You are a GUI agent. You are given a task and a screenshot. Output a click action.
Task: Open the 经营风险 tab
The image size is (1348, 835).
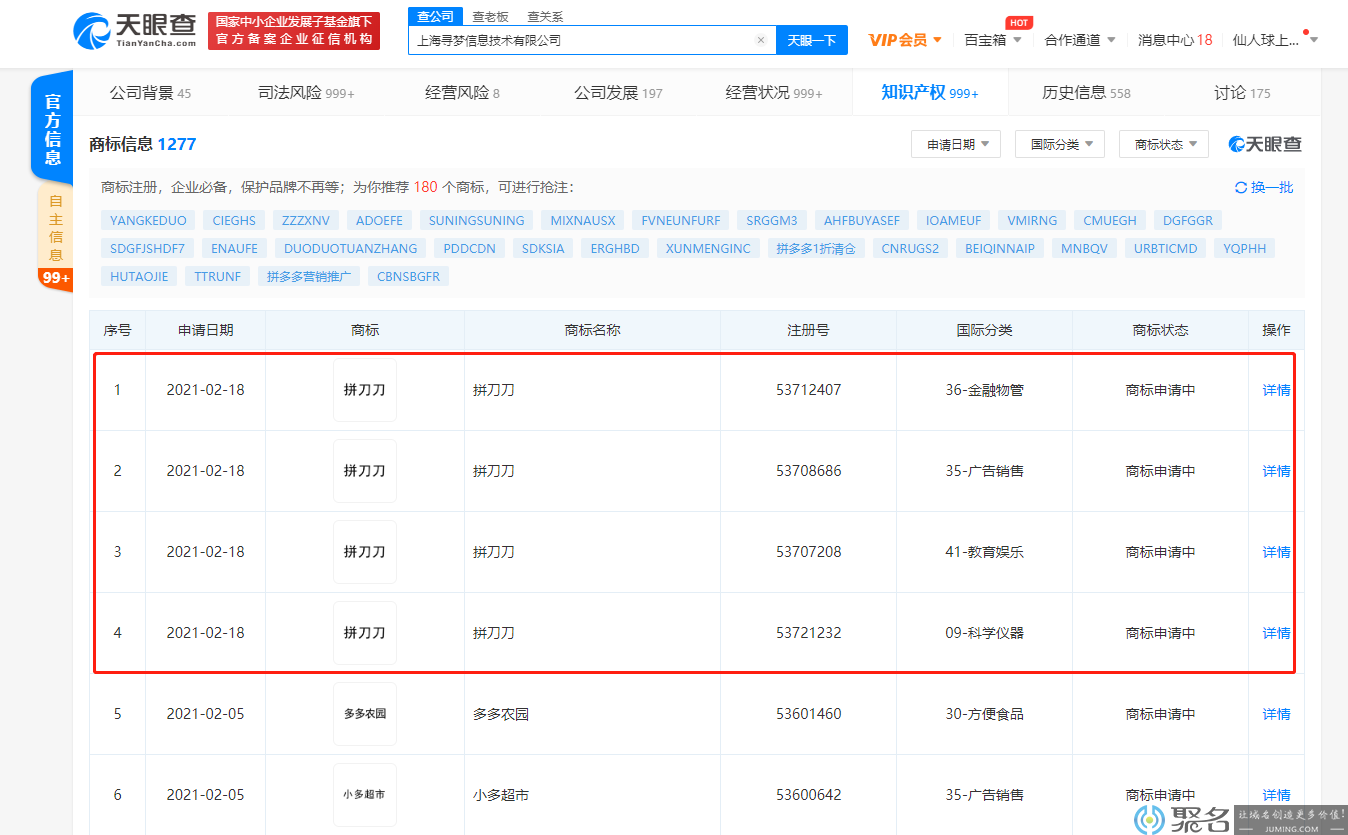(x=462, y=93)
